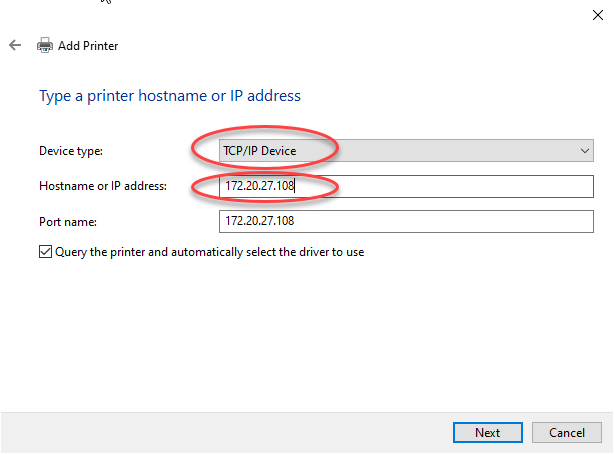
Task: Go back using the back arrow
Action: click(x=15, y=46)
